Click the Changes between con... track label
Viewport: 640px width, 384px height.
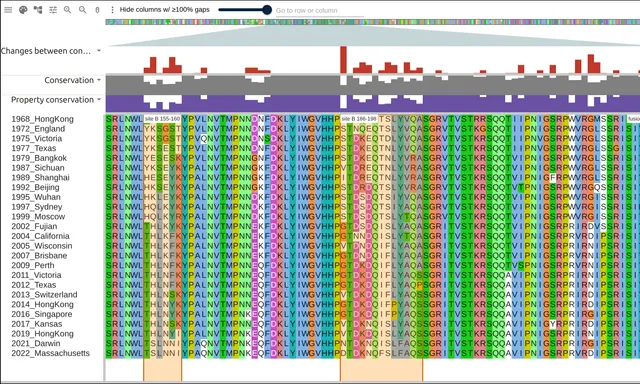(46, 51)
